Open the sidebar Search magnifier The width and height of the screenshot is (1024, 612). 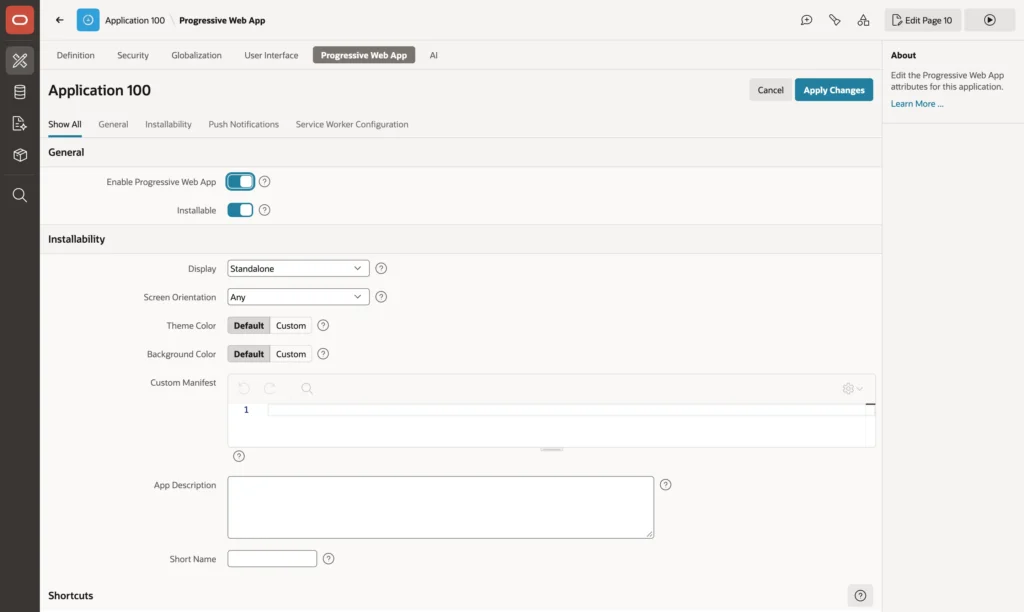(20, 195)
